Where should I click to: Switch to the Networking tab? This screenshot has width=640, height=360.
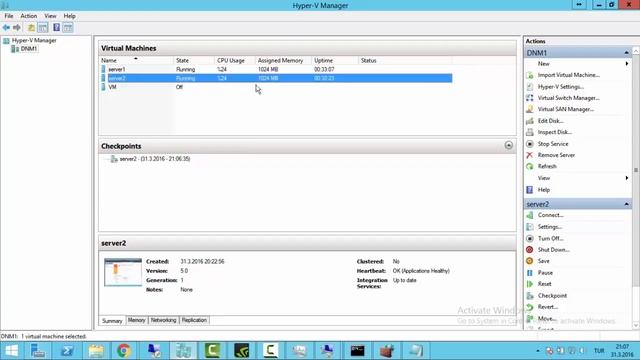pos(163,320)
